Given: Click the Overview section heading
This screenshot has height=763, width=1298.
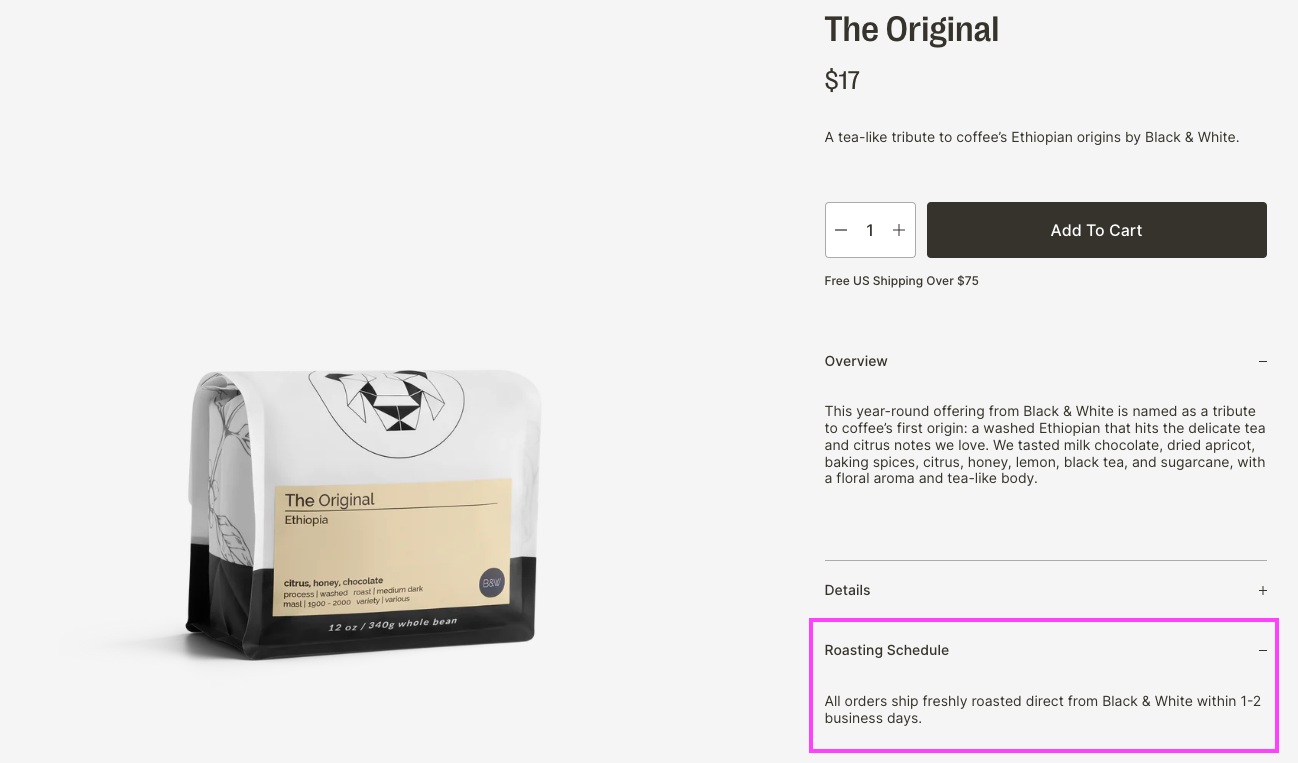Looking at the screenshot, I should (856, 361).
